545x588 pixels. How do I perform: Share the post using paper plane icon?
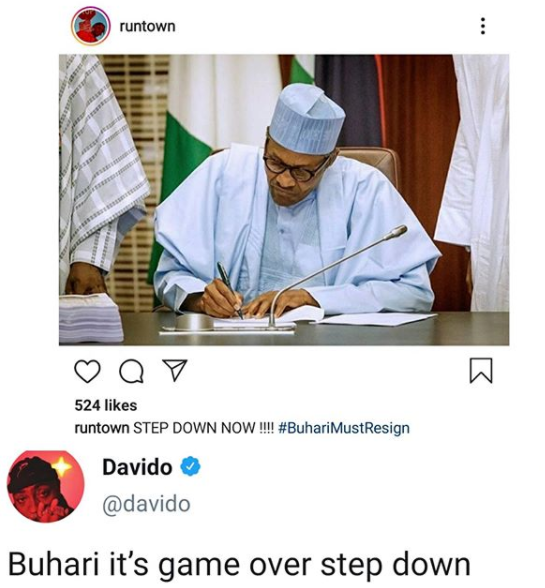point(174,370)
